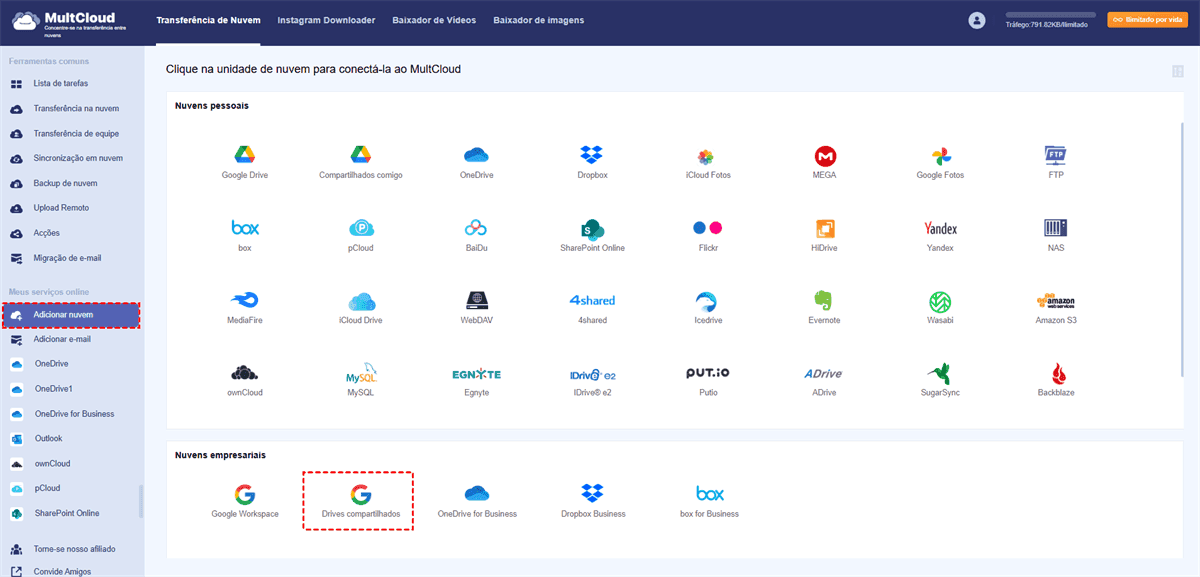The height and width of the screenshot is (577, 1200).
Task: Click the traffic usage progress bar
Action: tap(1050, 15)
